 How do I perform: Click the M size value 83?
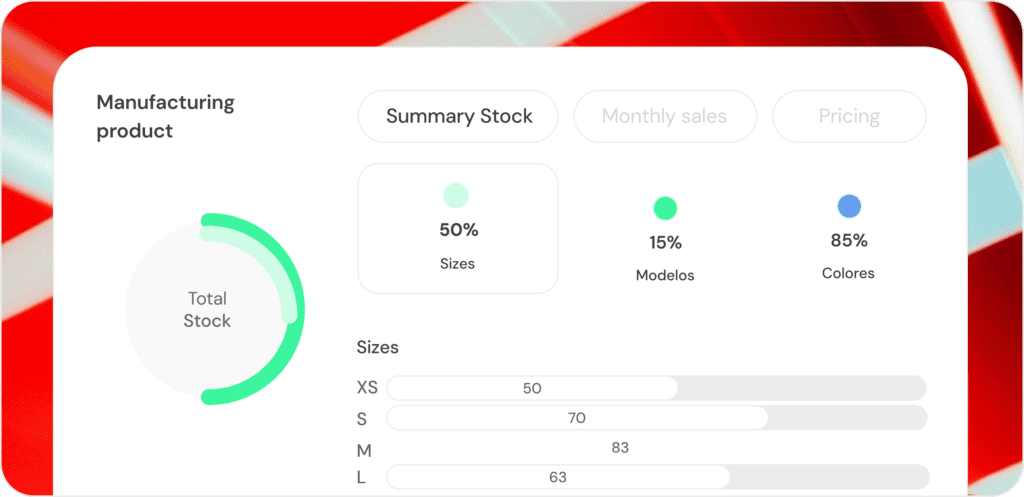click(620, 448)
